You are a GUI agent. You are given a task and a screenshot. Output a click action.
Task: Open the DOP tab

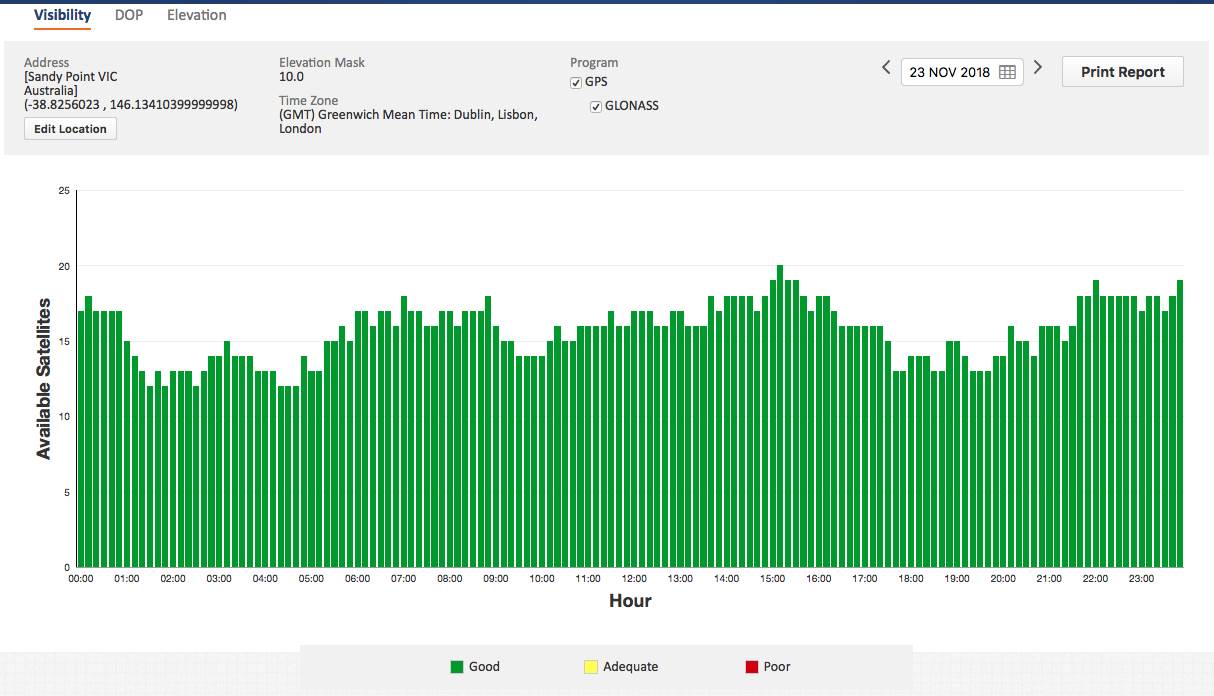click(128, 15)
